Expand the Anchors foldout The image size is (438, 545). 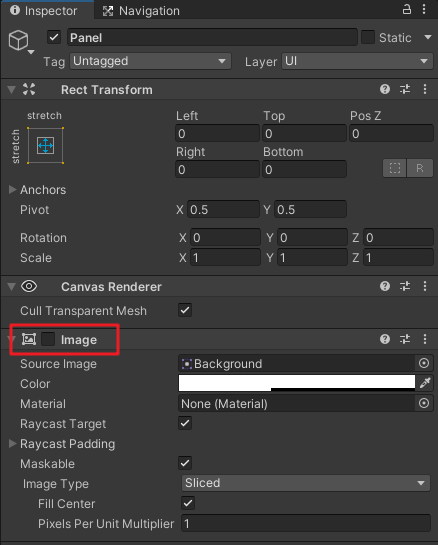click(x=13, y=189)
